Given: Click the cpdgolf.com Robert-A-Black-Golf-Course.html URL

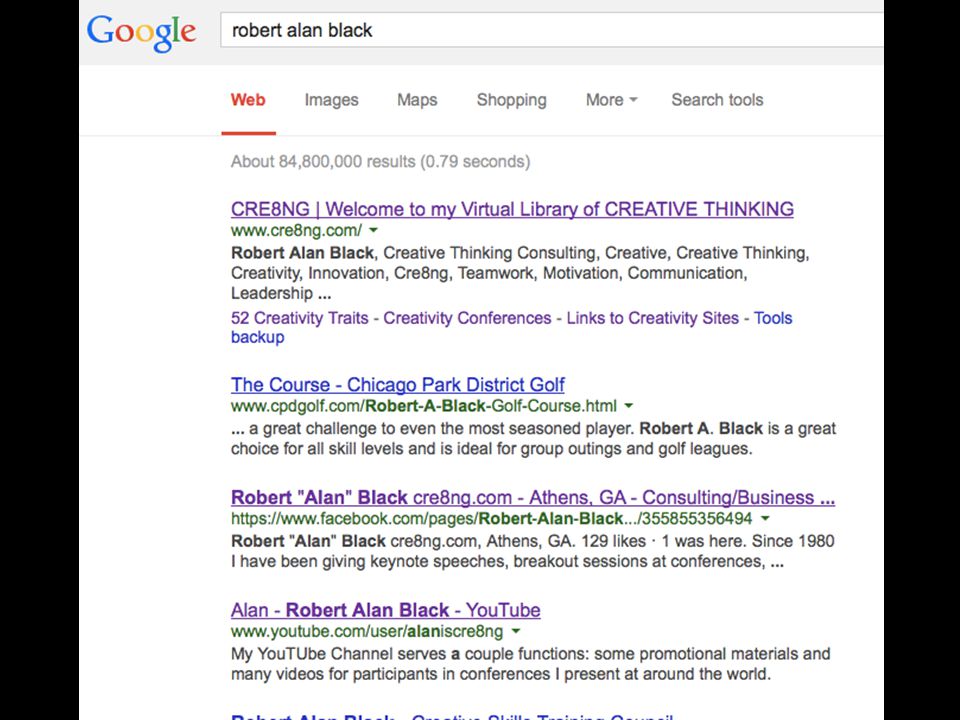Looking at the screenshot, I should pyautogui.click(x=424, y=406).
